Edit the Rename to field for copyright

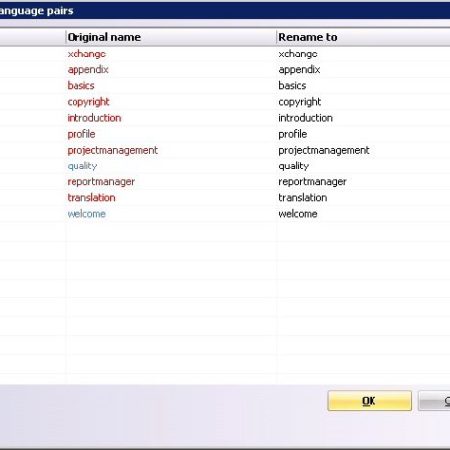pos(363,102)
